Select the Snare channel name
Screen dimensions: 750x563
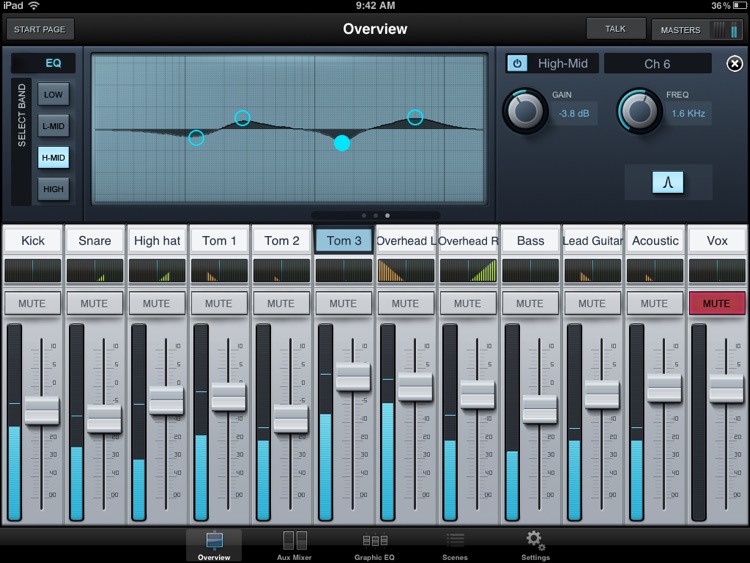pos(95,240)
